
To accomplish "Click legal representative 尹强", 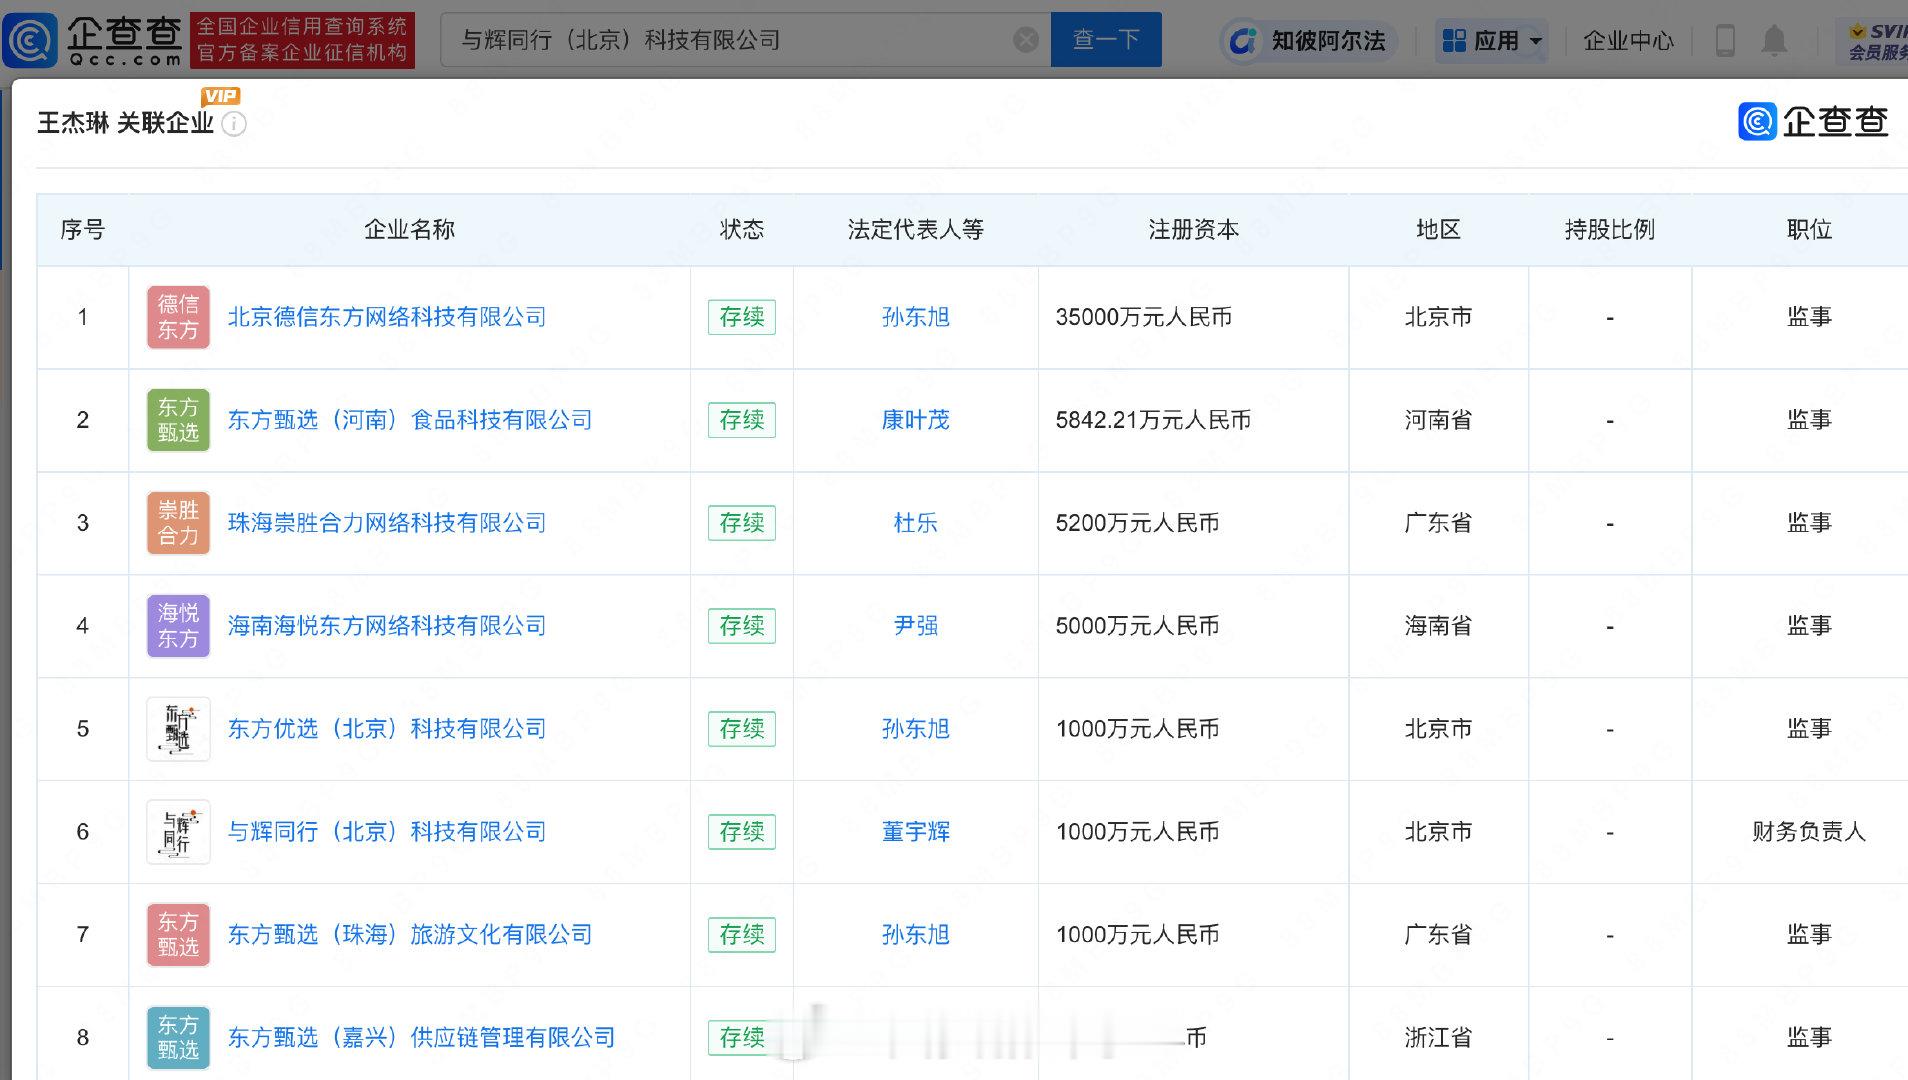I will coord(915,626).
